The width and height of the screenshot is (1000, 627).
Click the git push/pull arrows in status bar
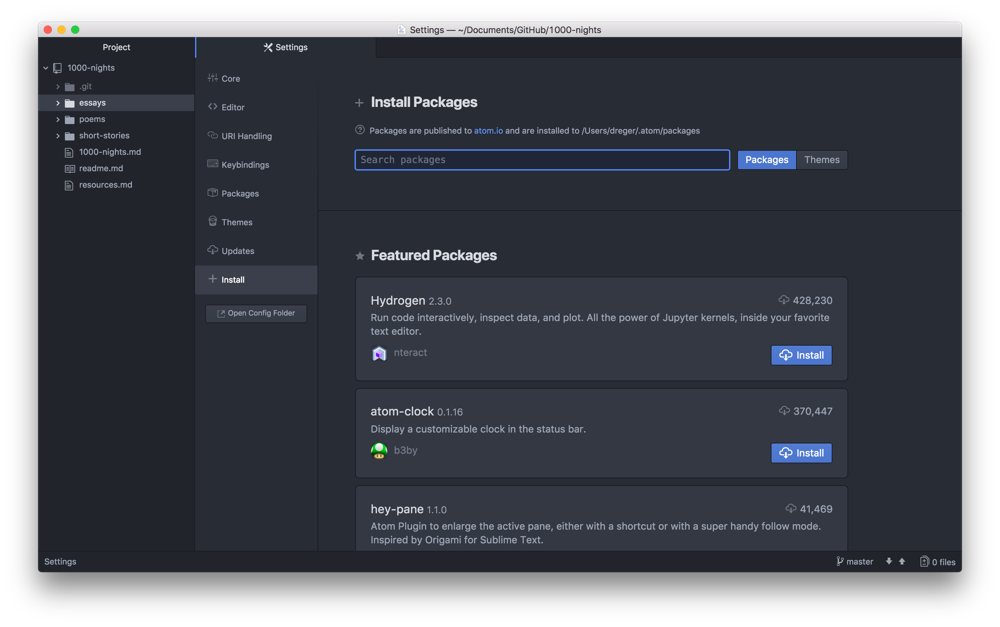click(895, 562)
